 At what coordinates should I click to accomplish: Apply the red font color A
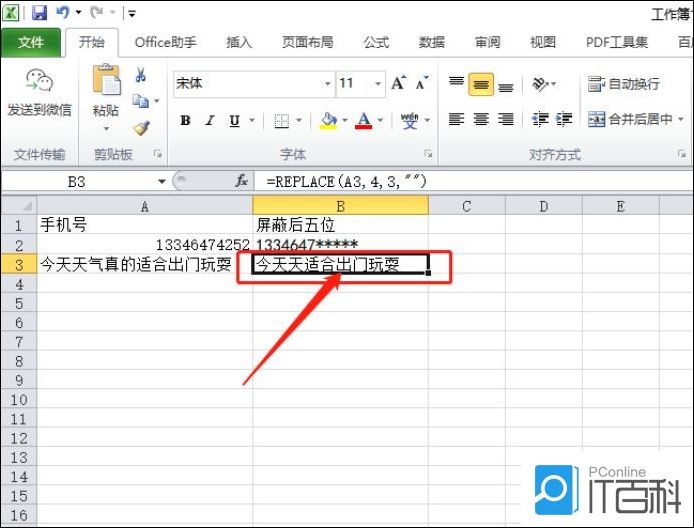[x=364, y=120]
